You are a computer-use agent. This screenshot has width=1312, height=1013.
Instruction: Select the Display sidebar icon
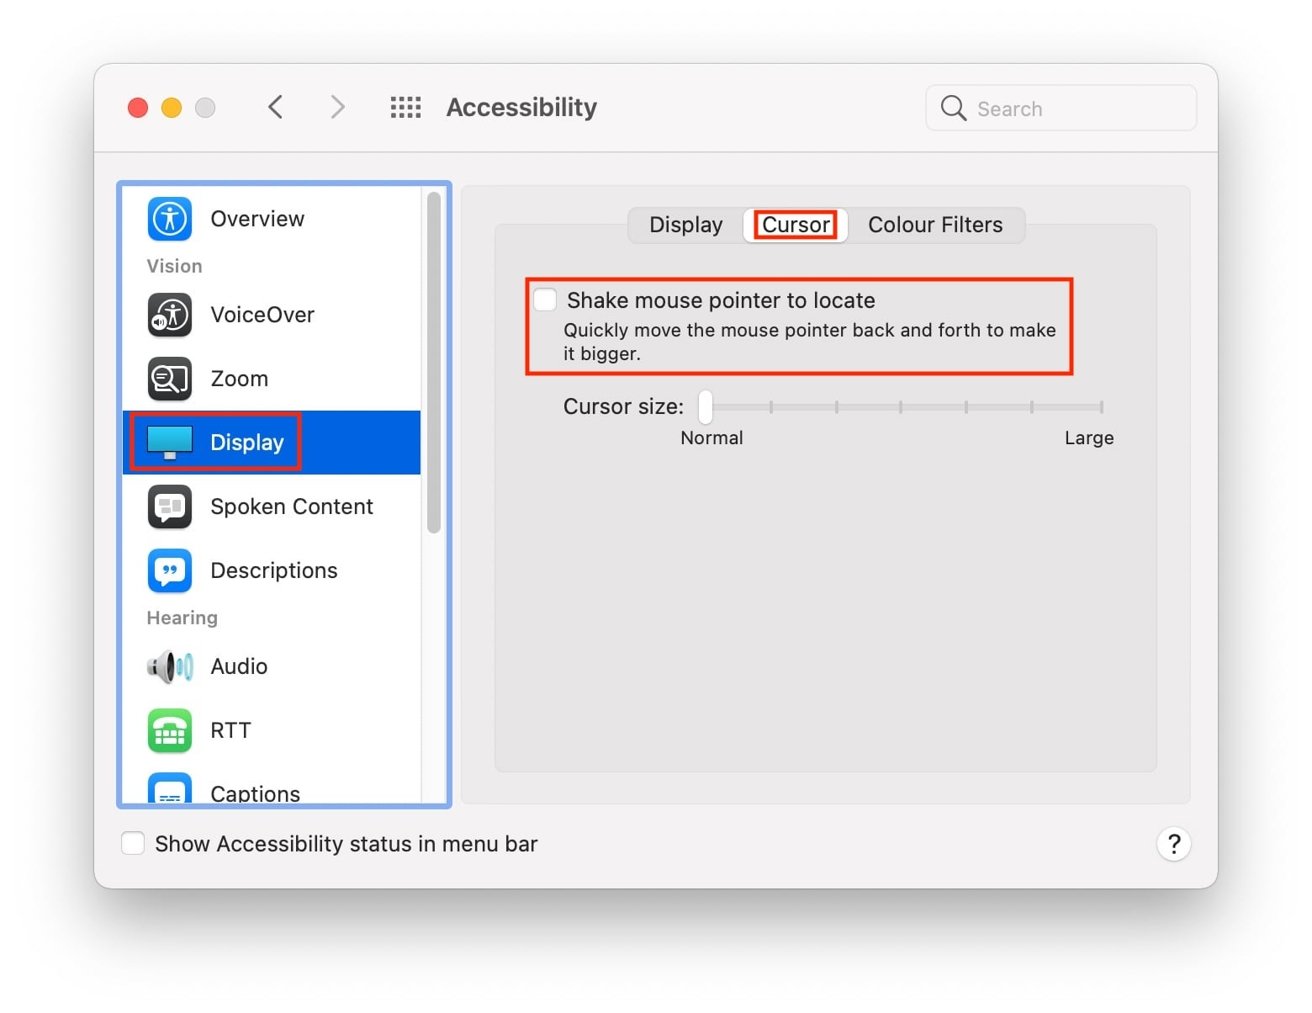168,441
